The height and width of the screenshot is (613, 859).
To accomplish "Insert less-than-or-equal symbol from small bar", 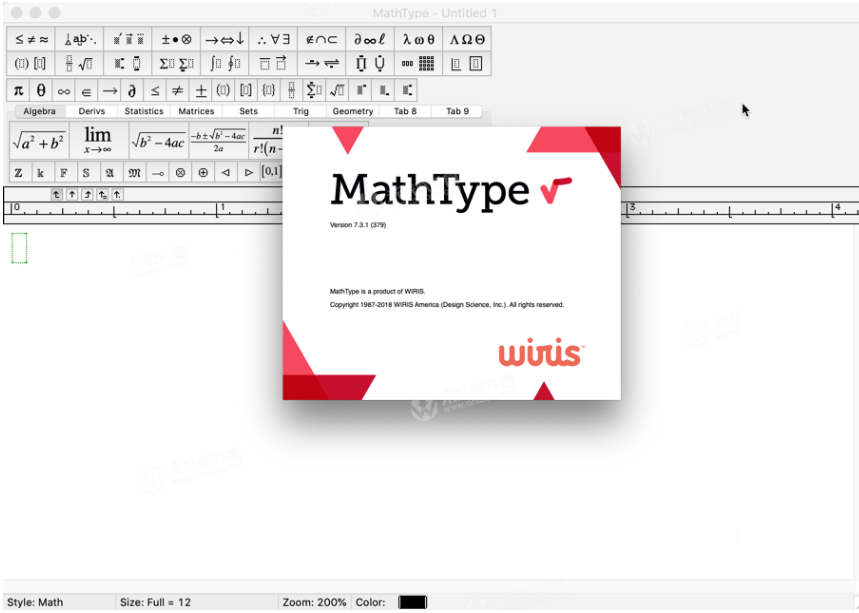I will (155, 90).
